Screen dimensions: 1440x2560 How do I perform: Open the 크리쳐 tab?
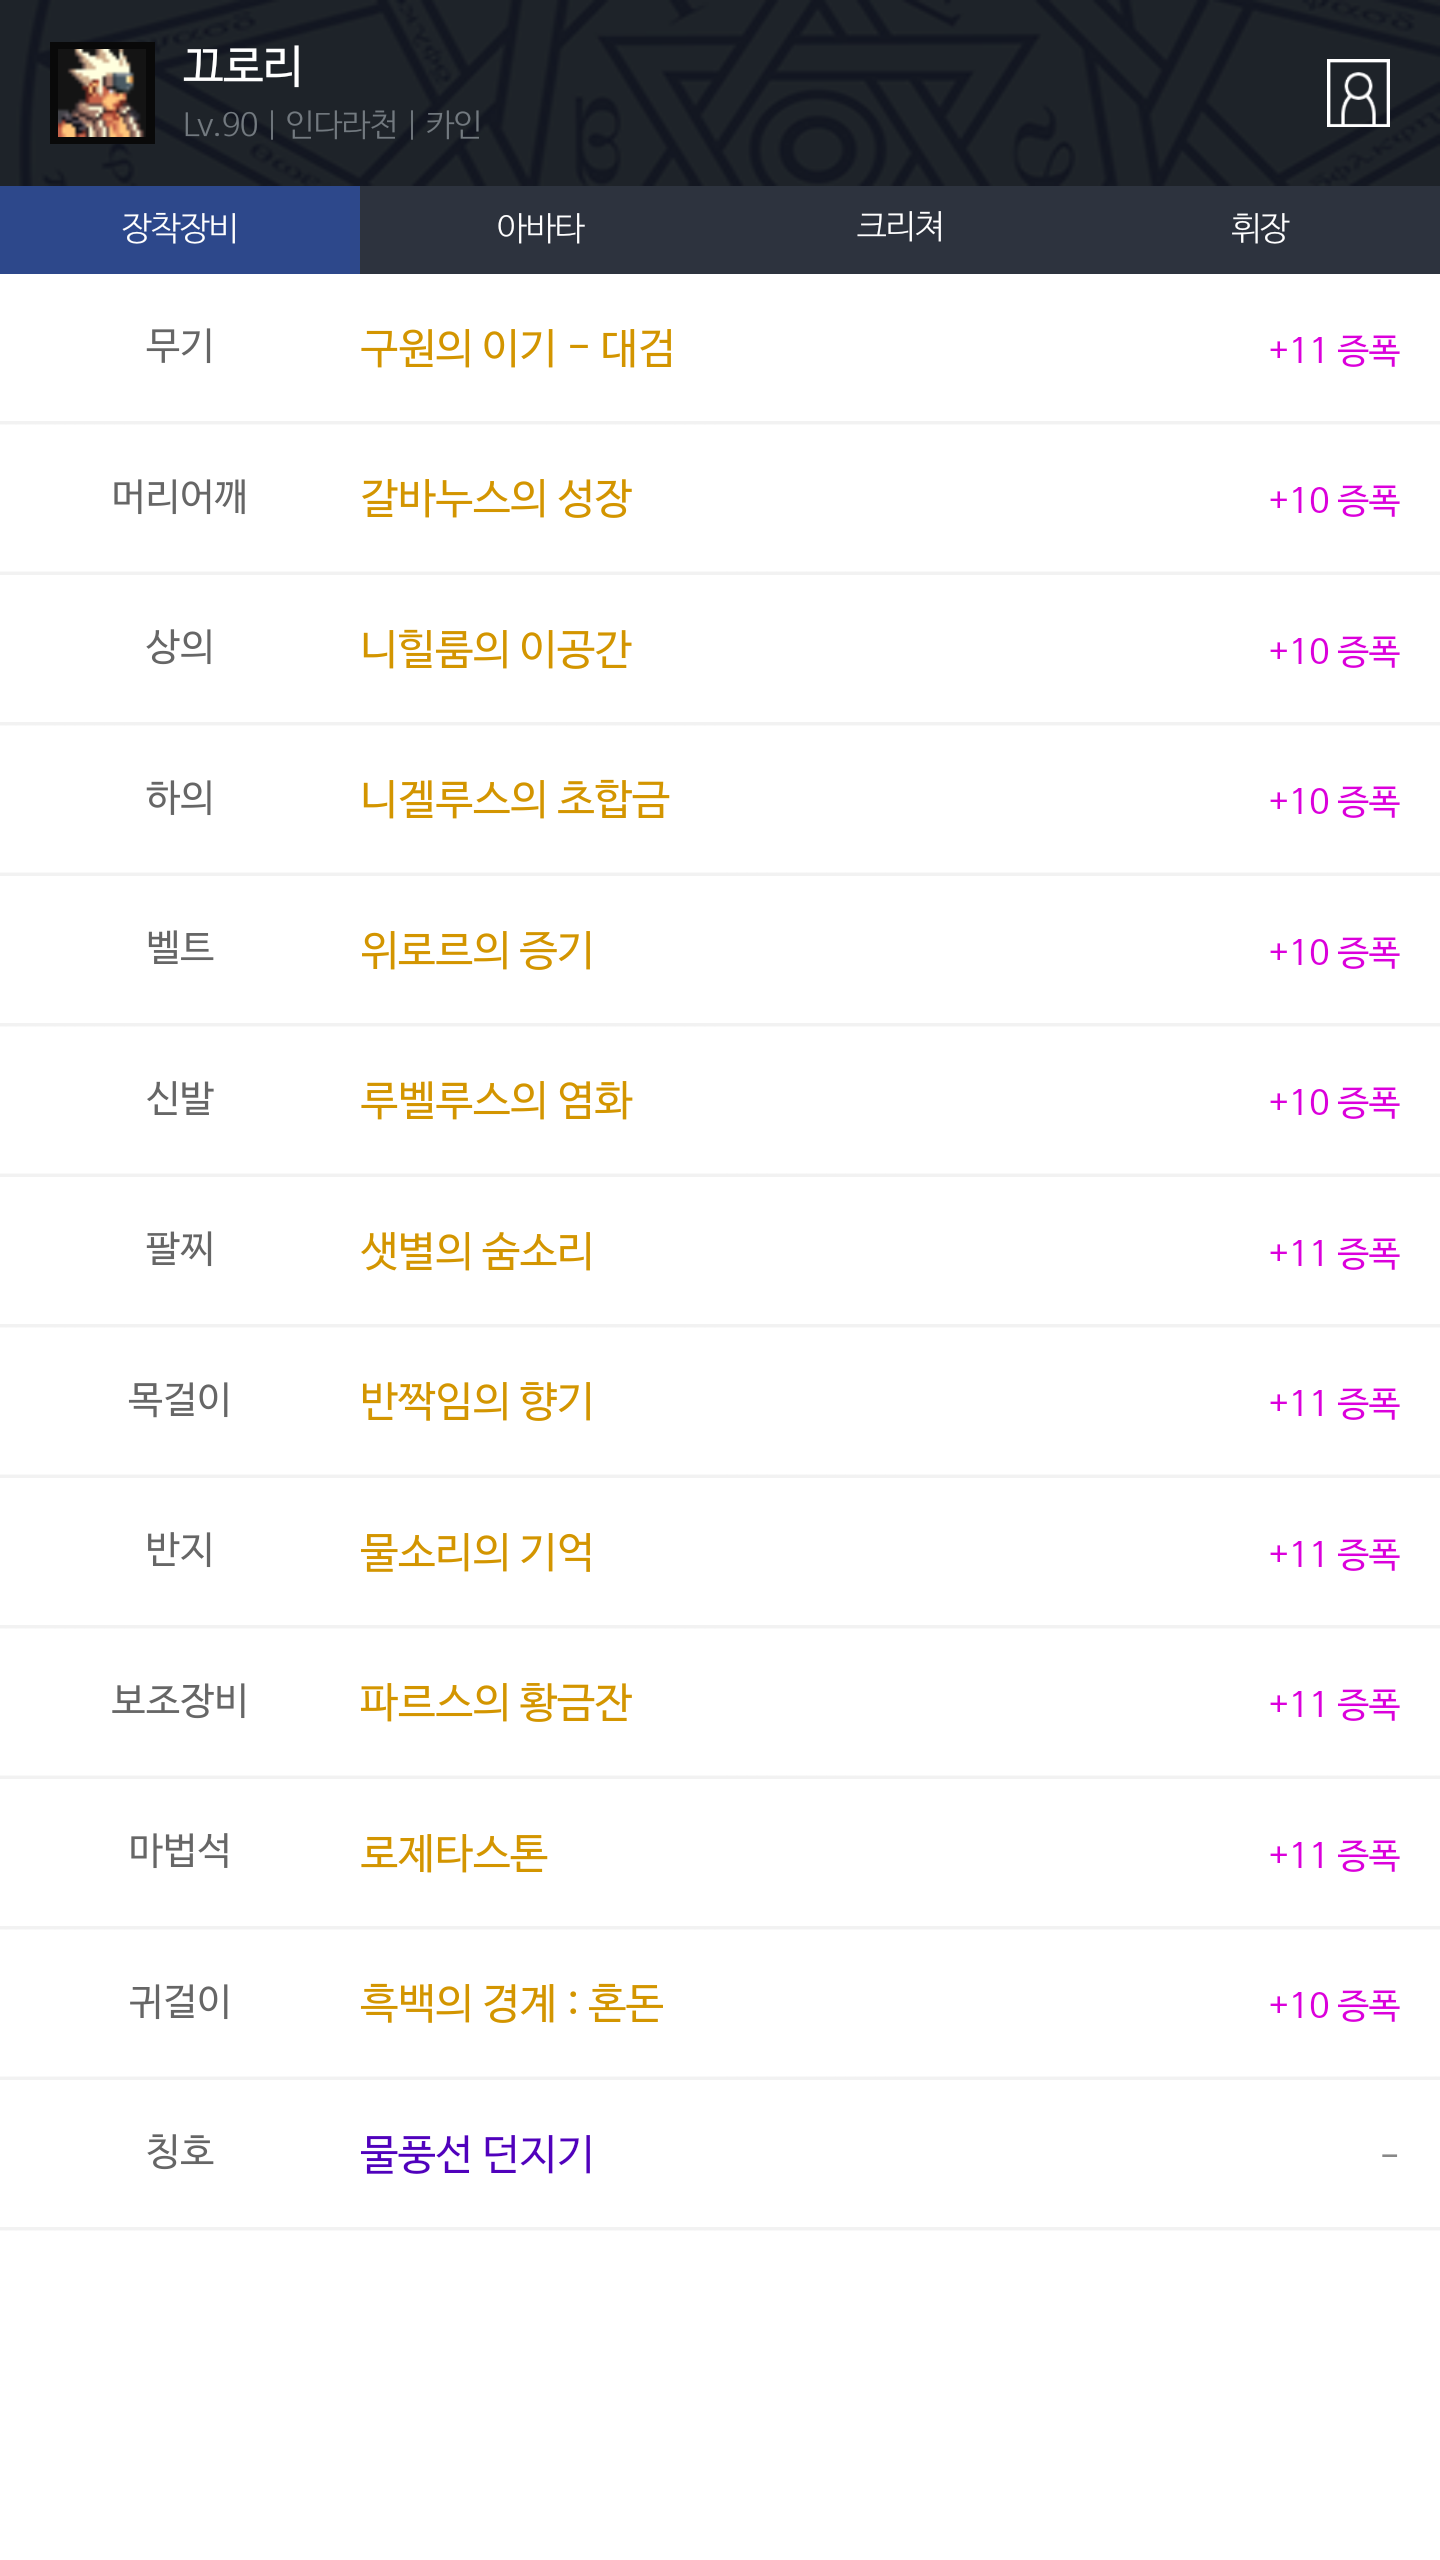[900, 229]
